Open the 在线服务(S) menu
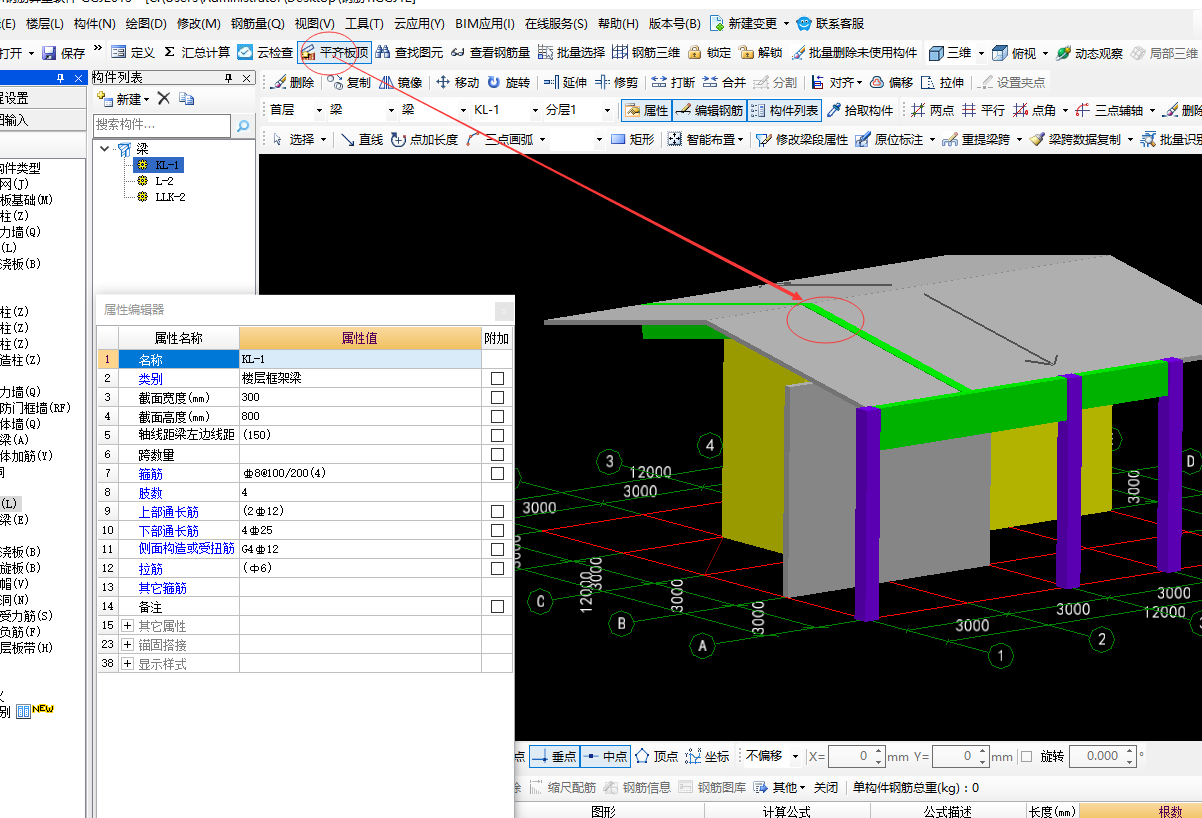The width and height of the screenshot is (1202, 818). [557, 23]
